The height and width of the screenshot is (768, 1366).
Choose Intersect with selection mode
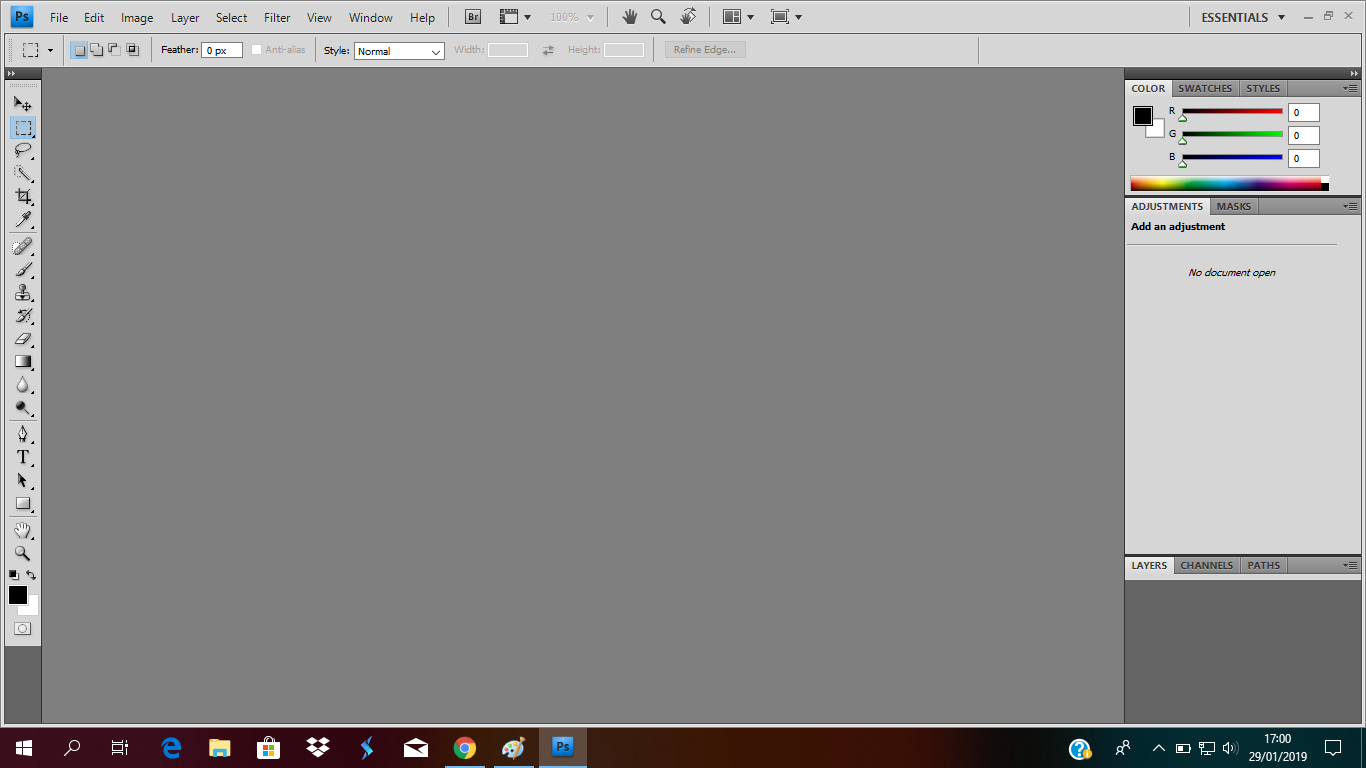[x=132, y=50]
